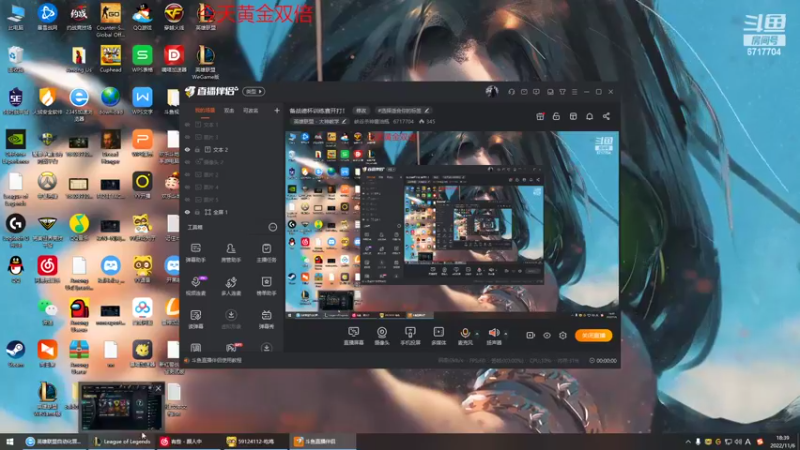800x450 pixels.
Task: Edit the tag selection pill
Action: pyautogui.click(x=403, y=111)
